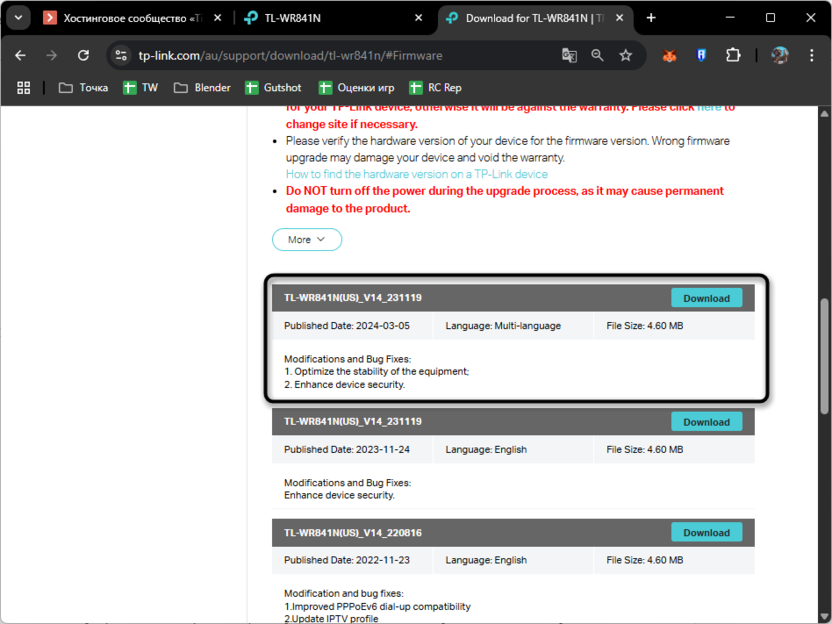Screen dimensions: 832x624
Task: Open the Точка bookmarks folder
Action: pyautogui.click(x=83, y=88)
